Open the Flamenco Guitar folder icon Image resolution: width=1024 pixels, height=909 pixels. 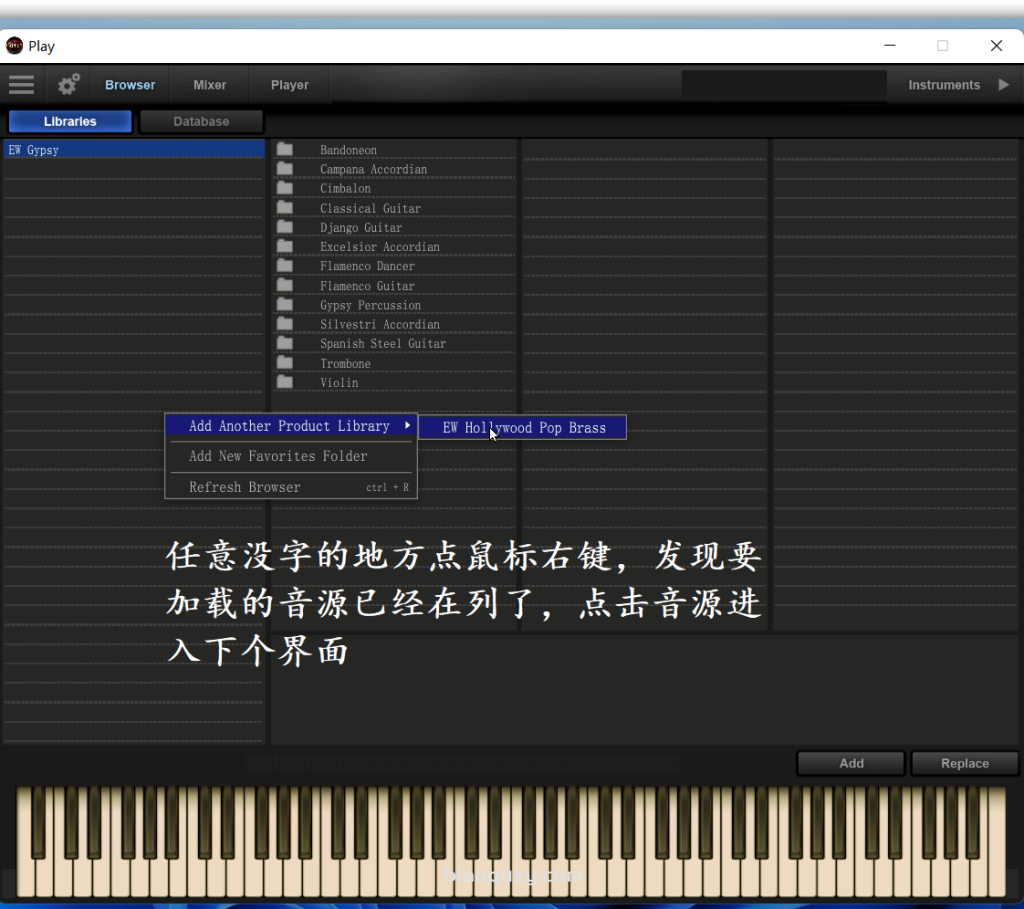click(285, 285)
